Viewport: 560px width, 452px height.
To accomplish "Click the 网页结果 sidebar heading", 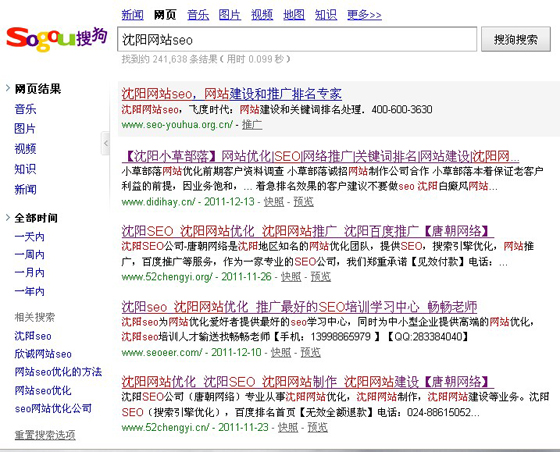I will pyautogui.click(x=38, y=89).
